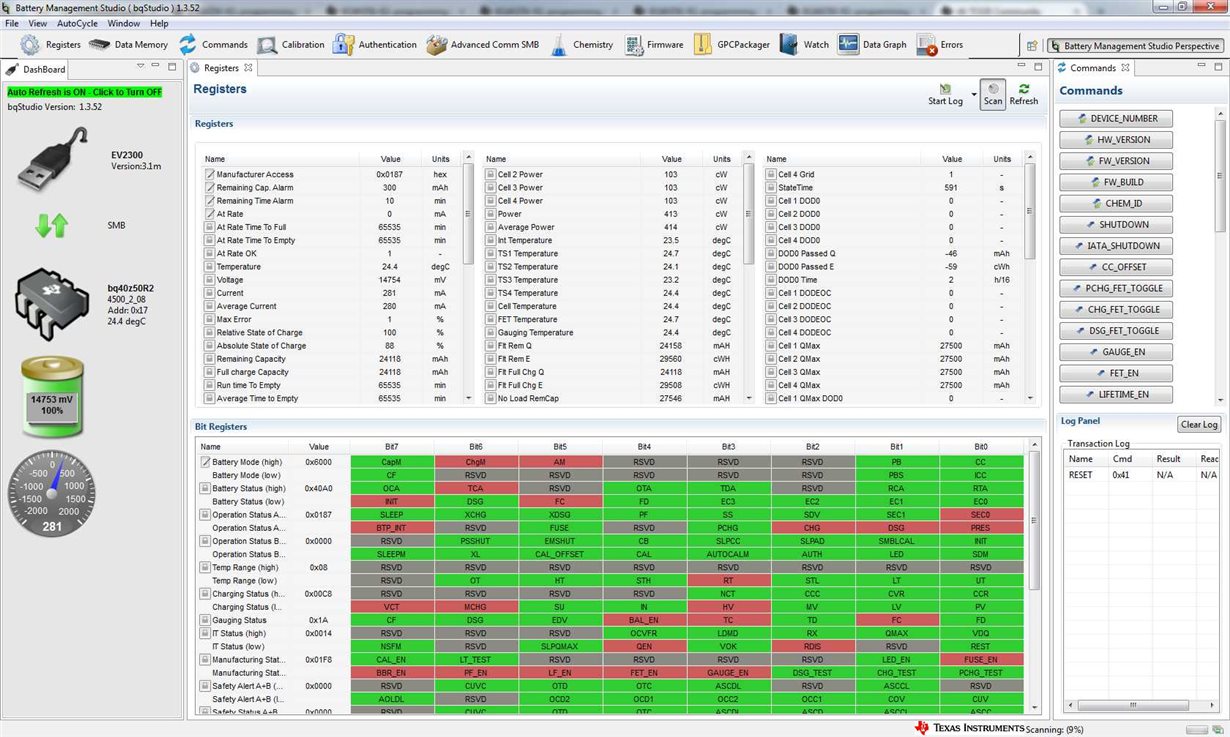Click the current gauge dial
The width and height of the screenshot is (1230, 737).
pos(52,492)
